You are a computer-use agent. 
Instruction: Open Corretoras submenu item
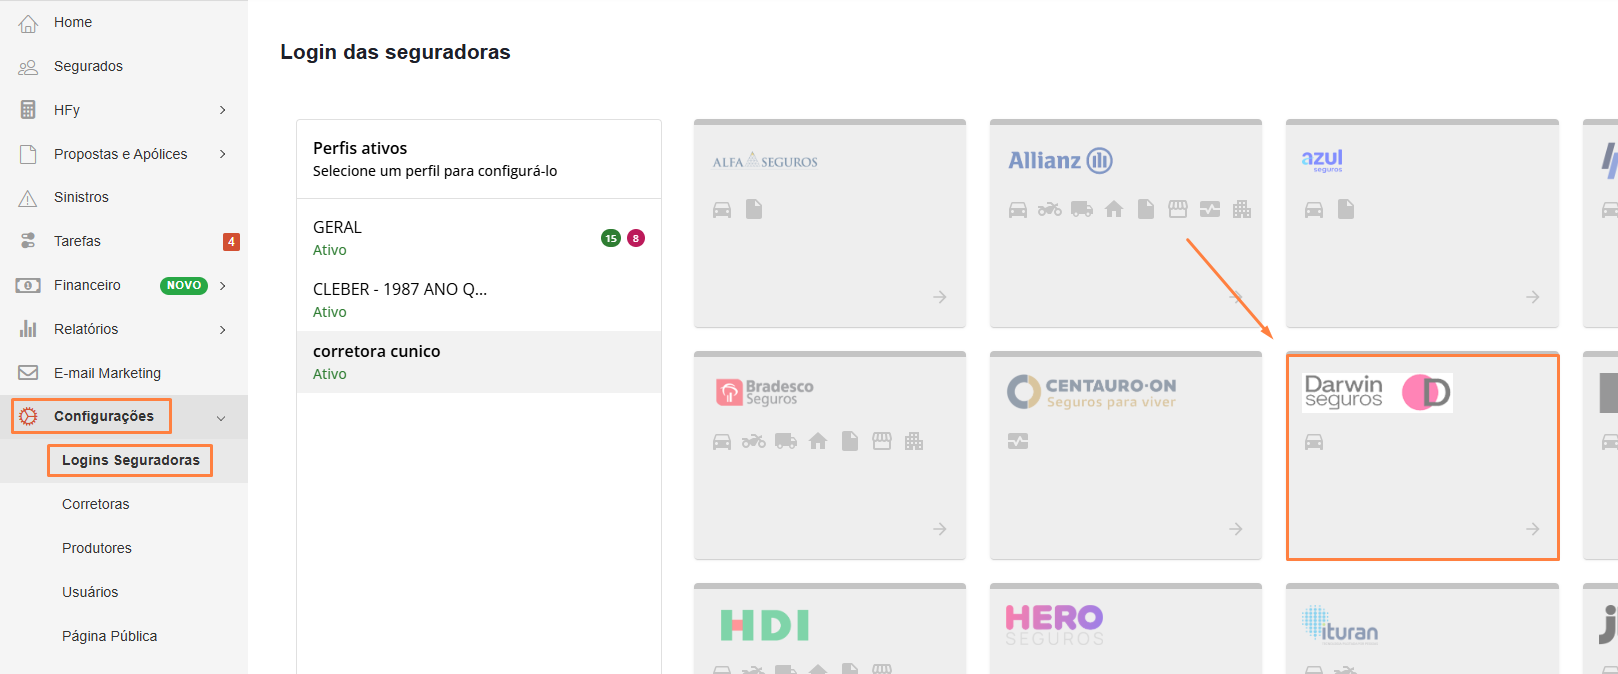pyautogui.click(x=96, y=504)
